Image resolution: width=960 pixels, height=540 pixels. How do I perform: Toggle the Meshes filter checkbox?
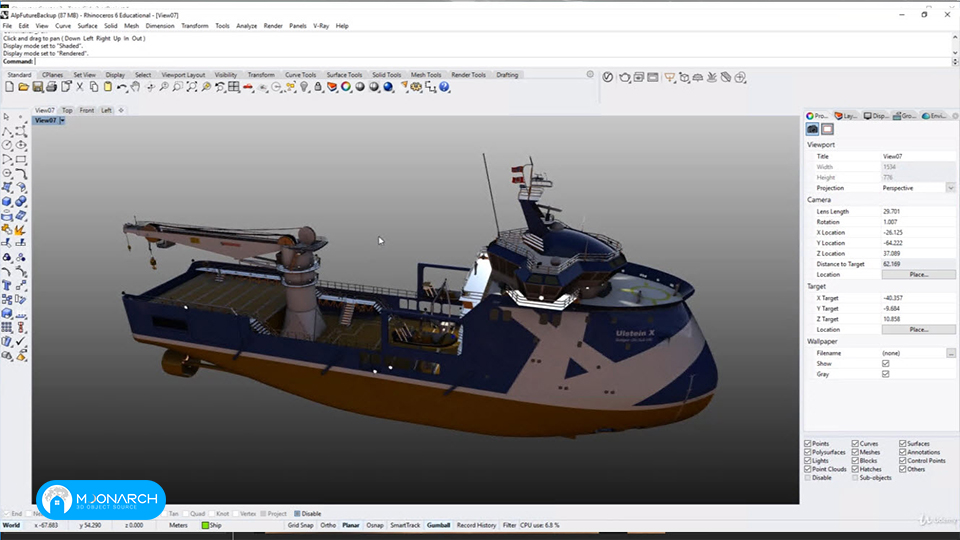[x=855, y=452]
